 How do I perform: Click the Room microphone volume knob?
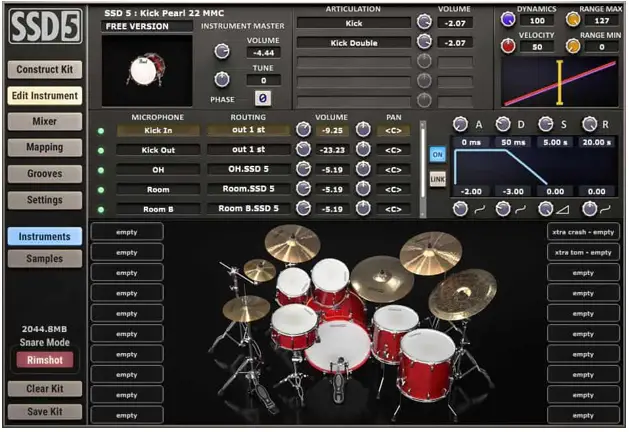coord(303,189)
